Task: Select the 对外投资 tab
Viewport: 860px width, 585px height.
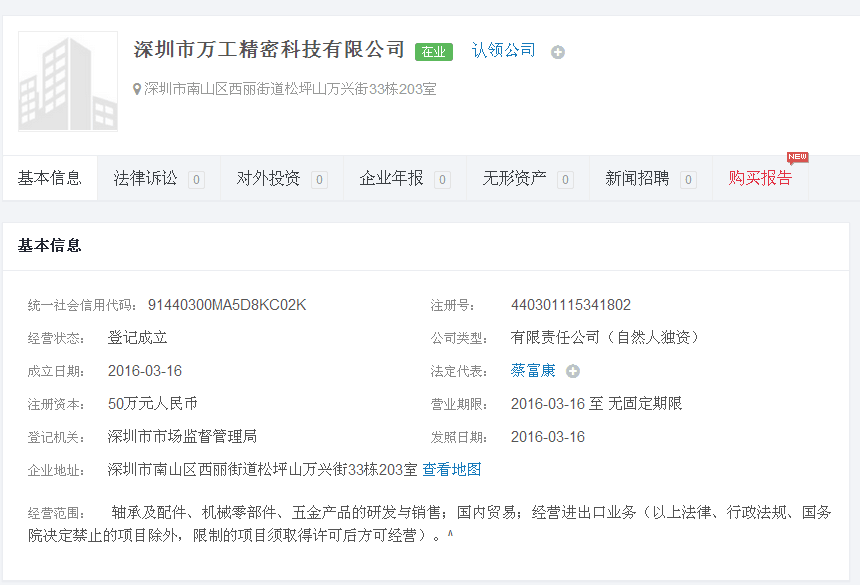Action: (268, 179)
